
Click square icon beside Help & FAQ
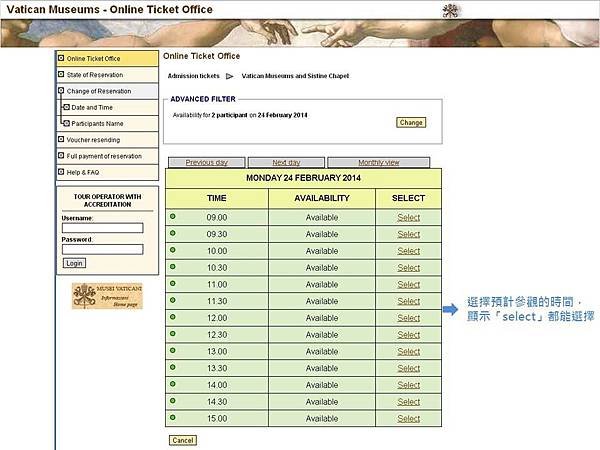(x=61, y=172)
